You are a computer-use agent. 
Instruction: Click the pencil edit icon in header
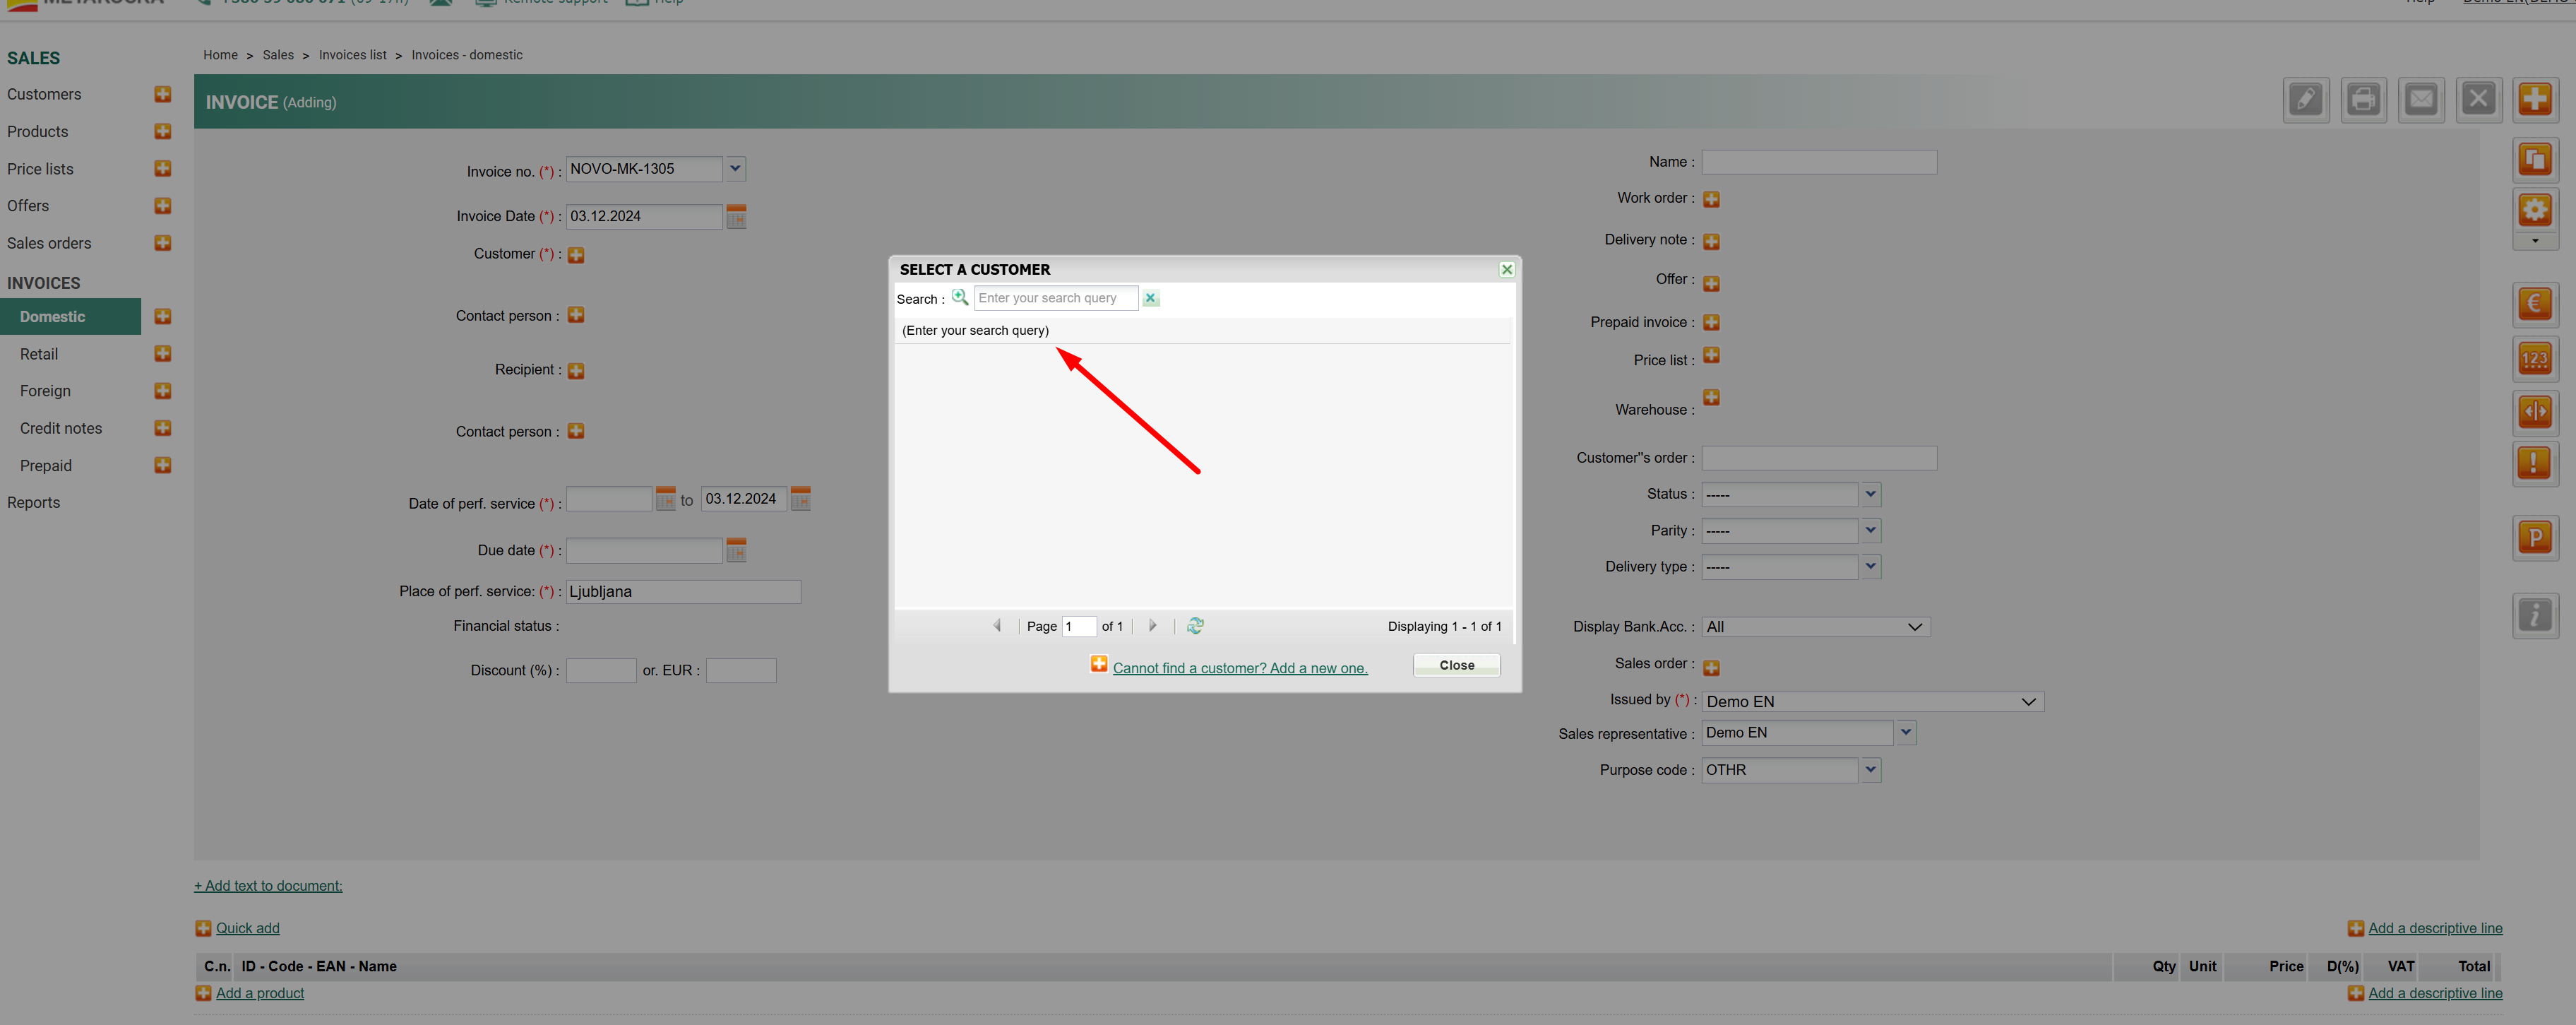coord(2305,99)
